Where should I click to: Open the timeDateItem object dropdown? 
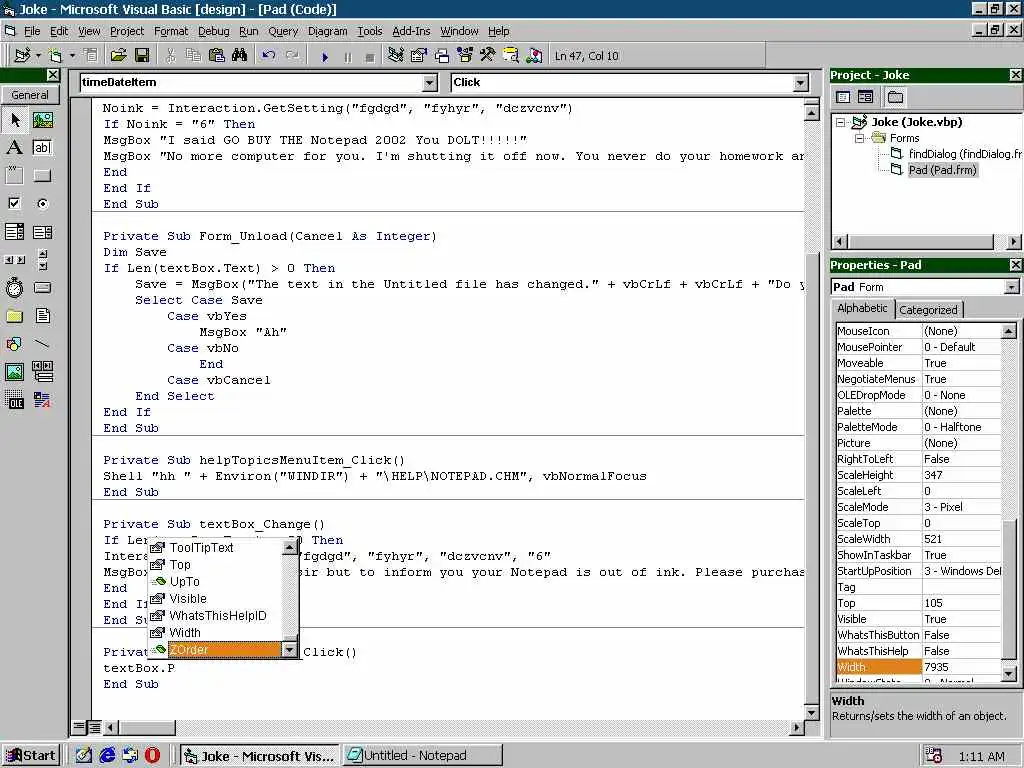point(429,83)
